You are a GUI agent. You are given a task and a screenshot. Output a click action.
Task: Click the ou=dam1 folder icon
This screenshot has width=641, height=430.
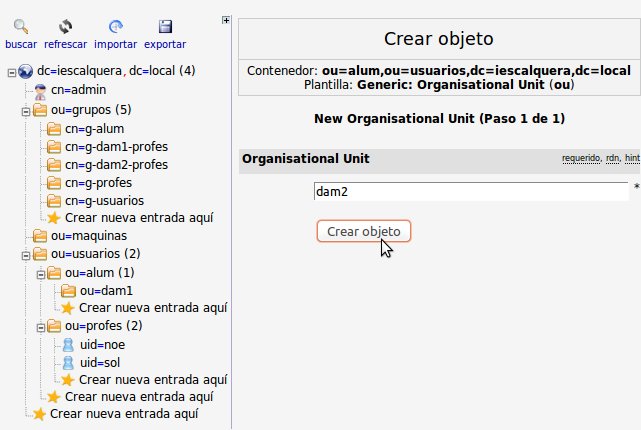[x=68, y=291]
